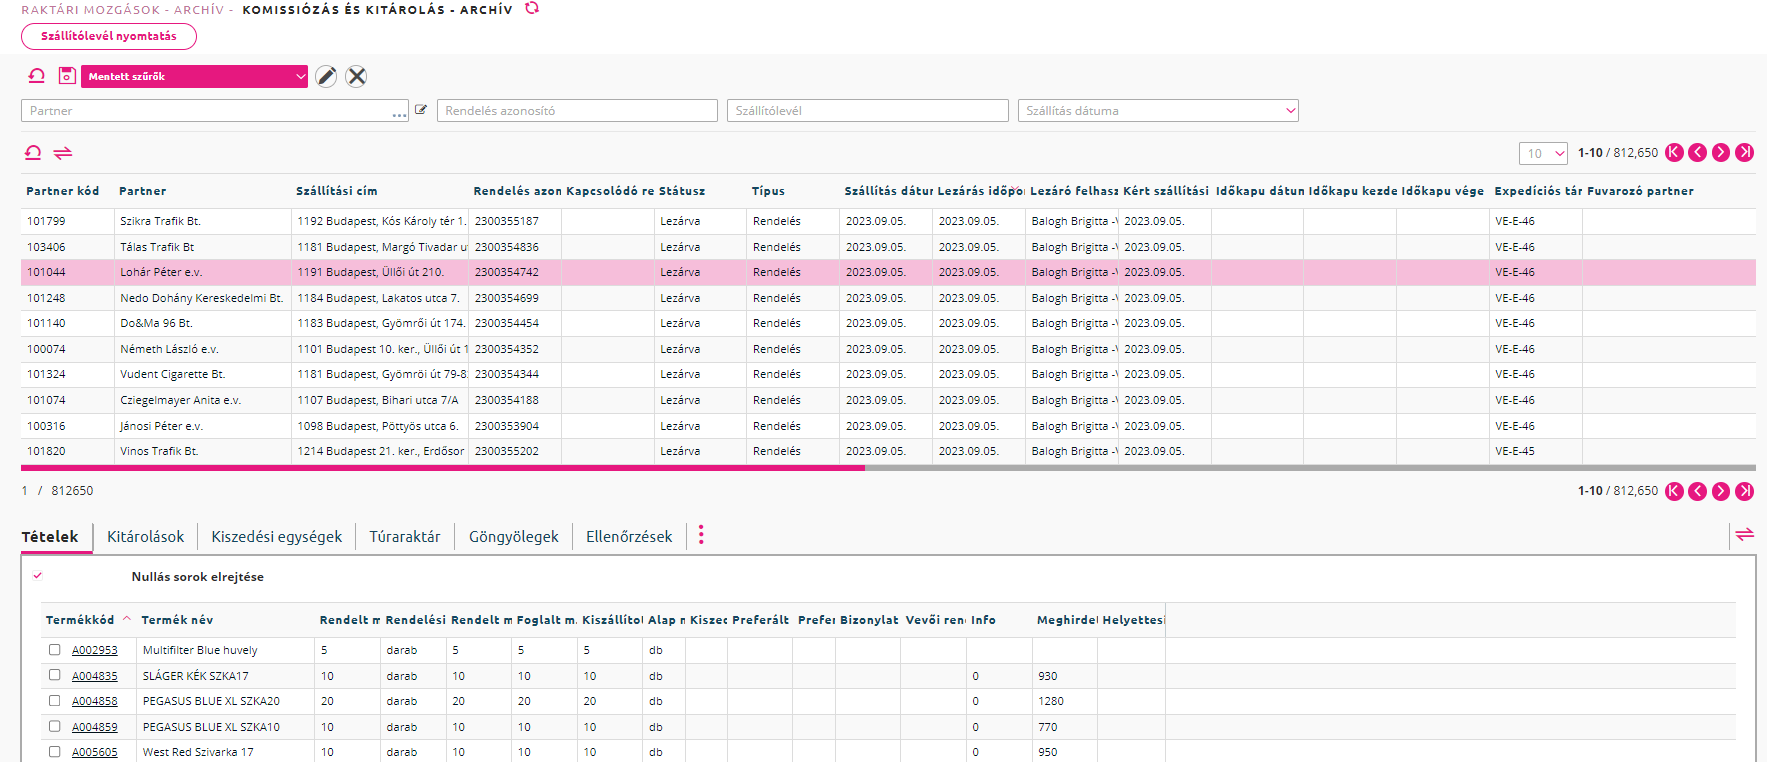Go to the previous page using the top pager

tap(1697, 152)
